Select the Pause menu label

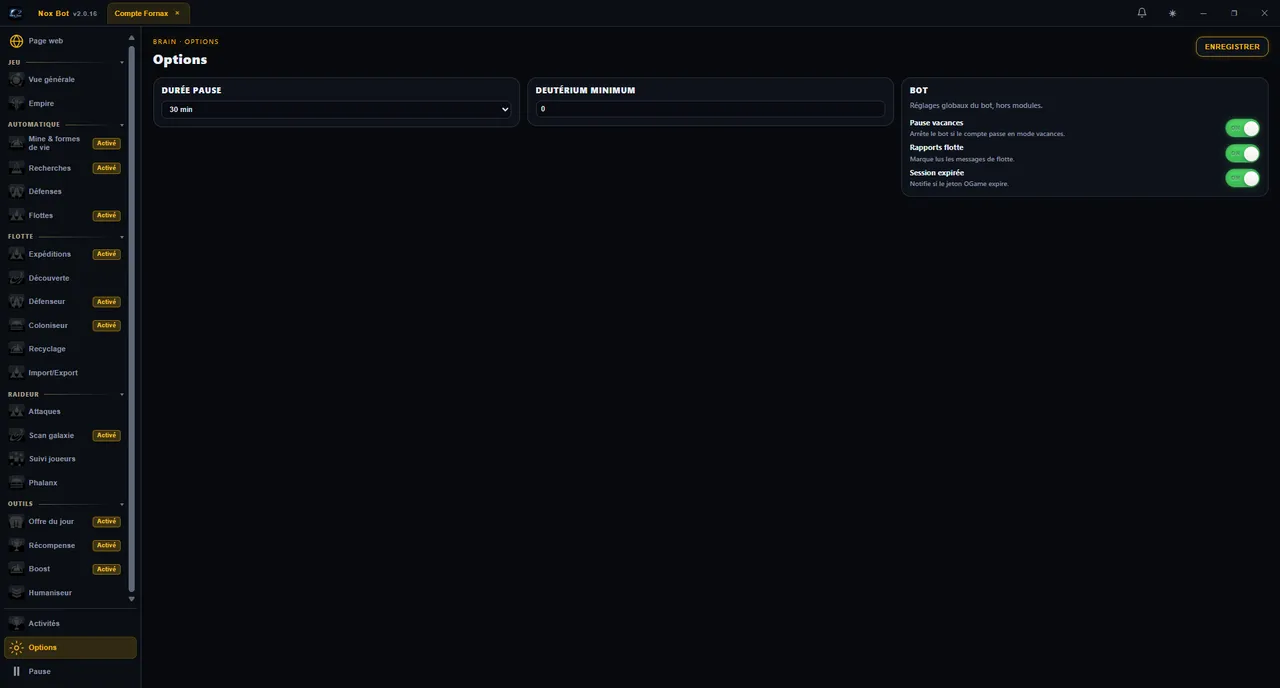[x=40, y=671]
